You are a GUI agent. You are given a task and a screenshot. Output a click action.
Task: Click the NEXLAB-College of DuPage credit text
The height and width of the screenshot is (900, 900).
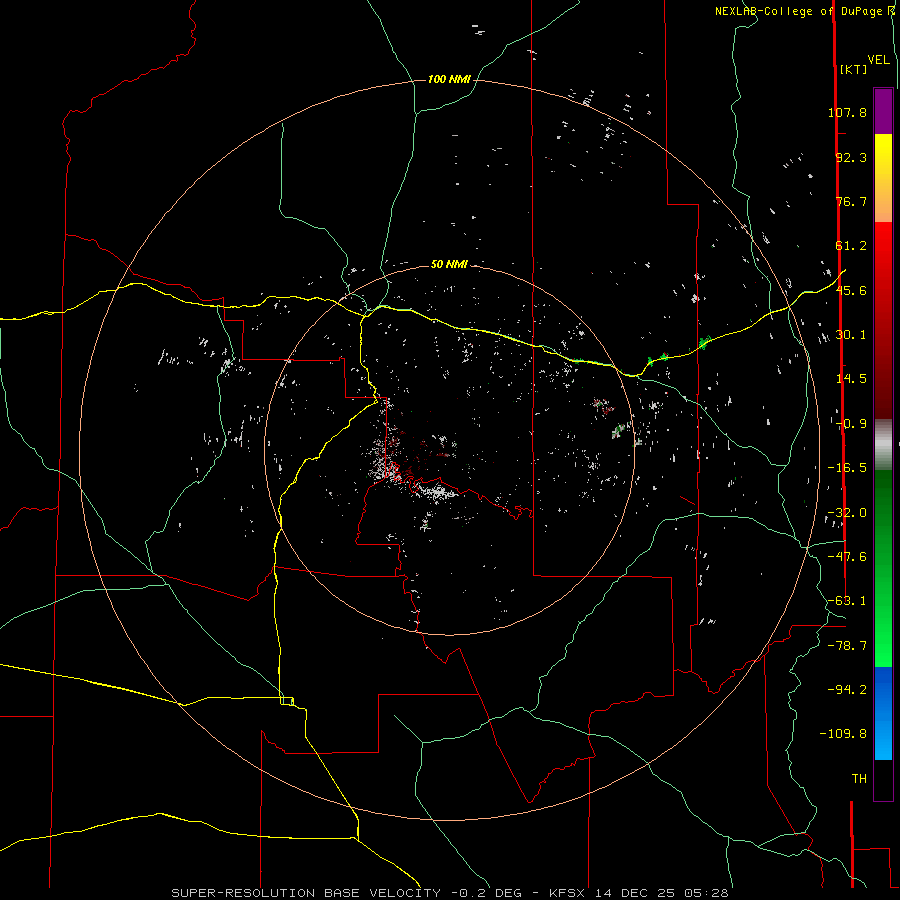click(804, 11)
